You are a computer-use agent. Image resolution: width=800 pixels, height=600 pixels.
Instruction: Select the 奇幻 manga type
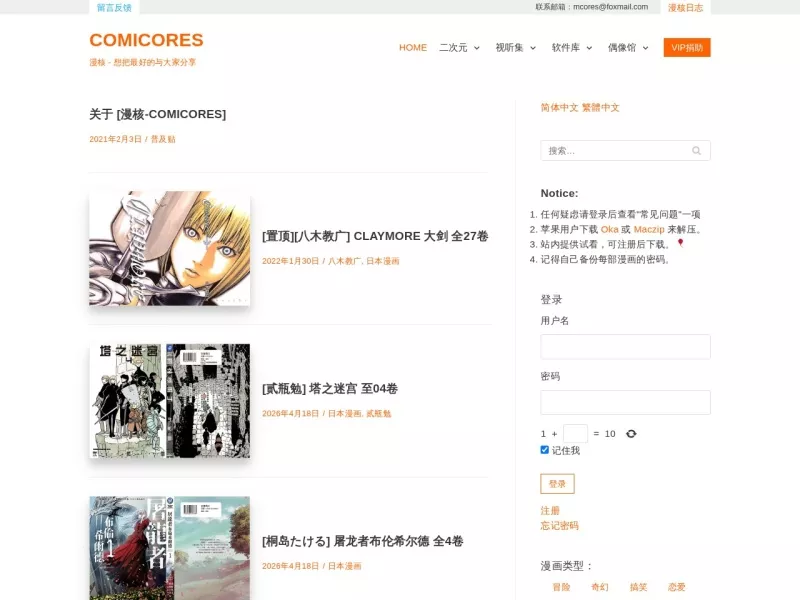coord(599,587)
